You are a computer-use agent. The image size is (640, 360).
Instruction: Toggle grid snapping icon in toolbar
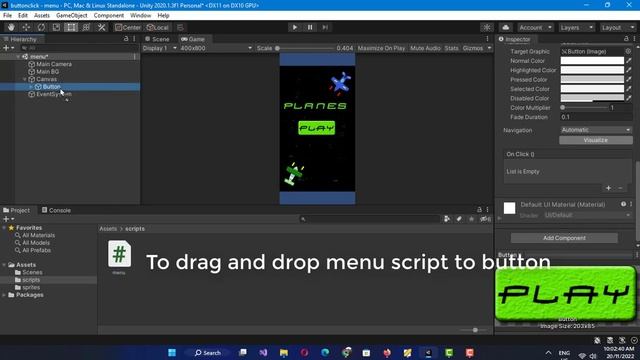point(180,27)
